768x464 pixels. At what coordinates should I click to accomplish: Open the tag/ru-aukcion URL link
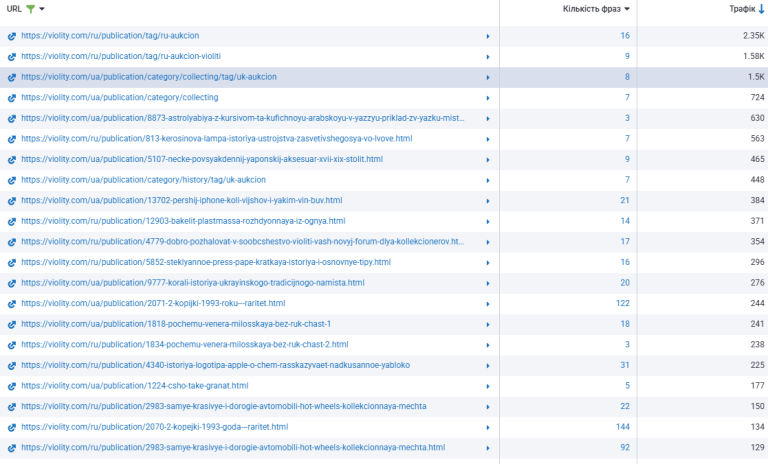110,35
